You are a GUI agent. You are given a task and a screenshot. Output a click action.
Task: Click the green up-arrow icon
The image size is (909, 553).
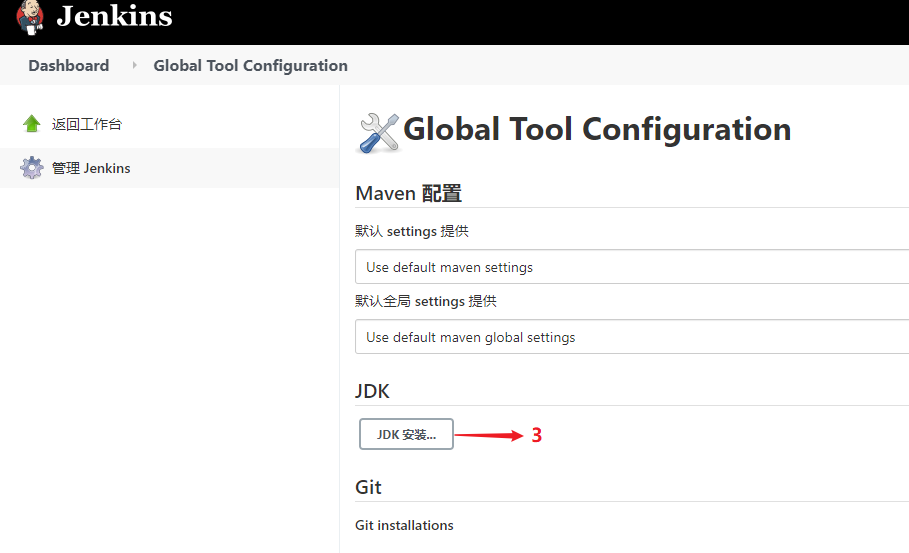[x=31, y=123]
